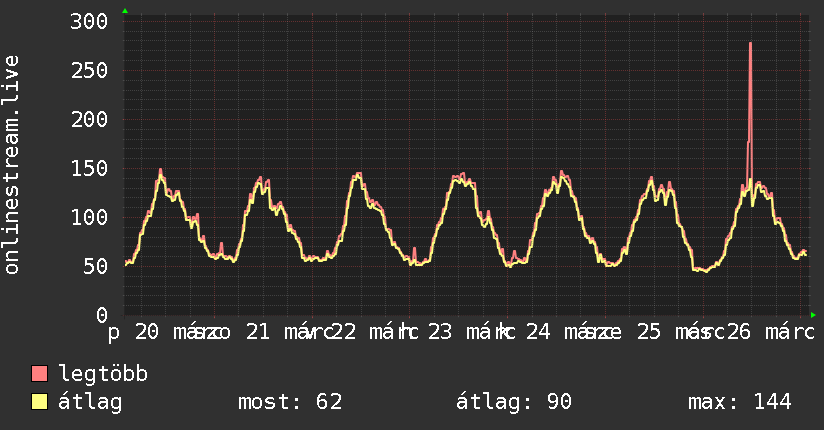Click the onlinestream.live vertical axis title

tap(12, 165)
